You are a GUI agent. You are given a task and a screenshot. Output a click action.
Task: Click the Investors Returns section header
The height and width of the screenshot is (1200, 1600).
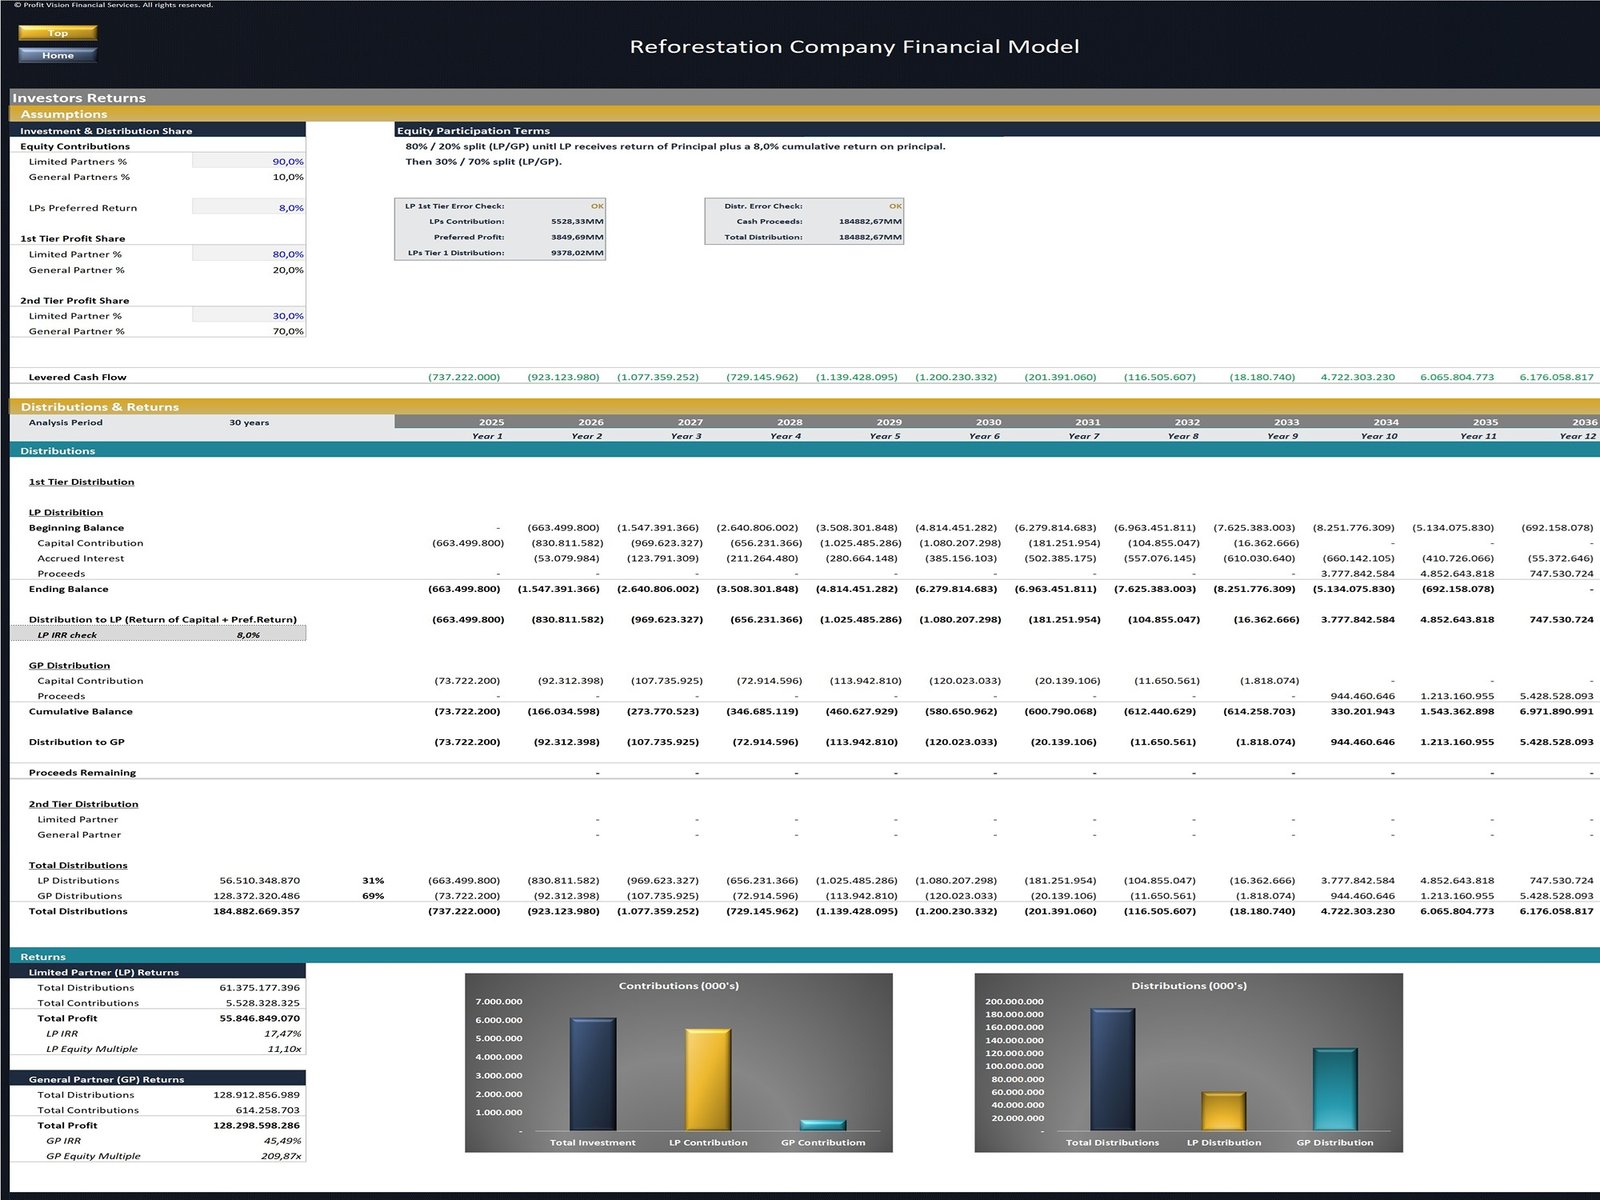[x=79, y=98]
